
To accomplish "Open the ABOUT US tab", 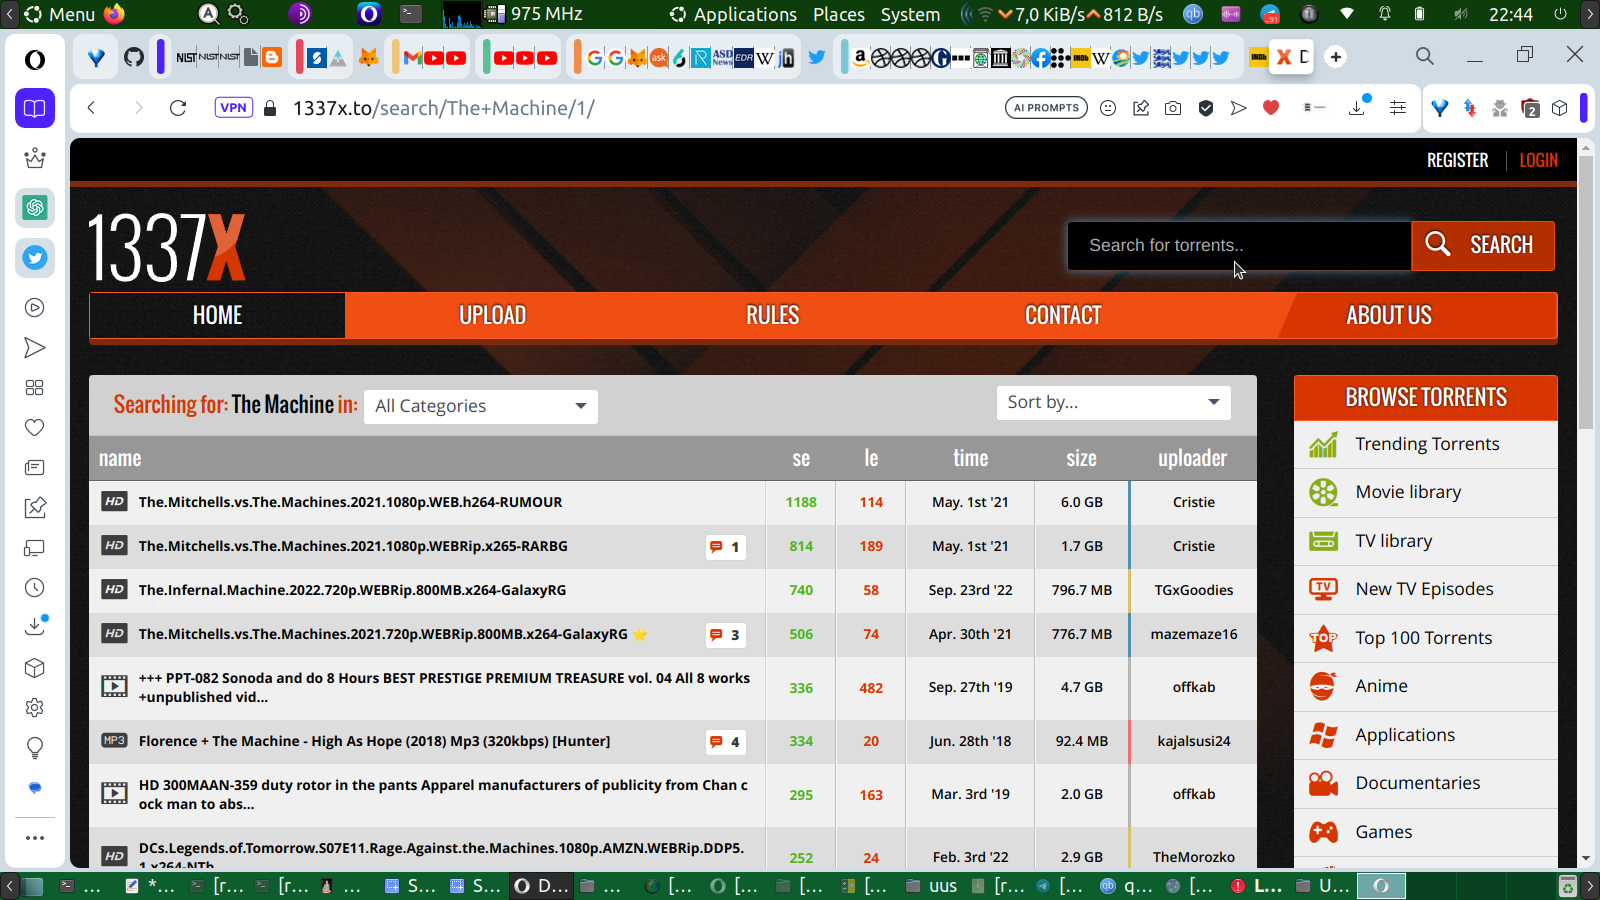I will [x=1389, y=316].
